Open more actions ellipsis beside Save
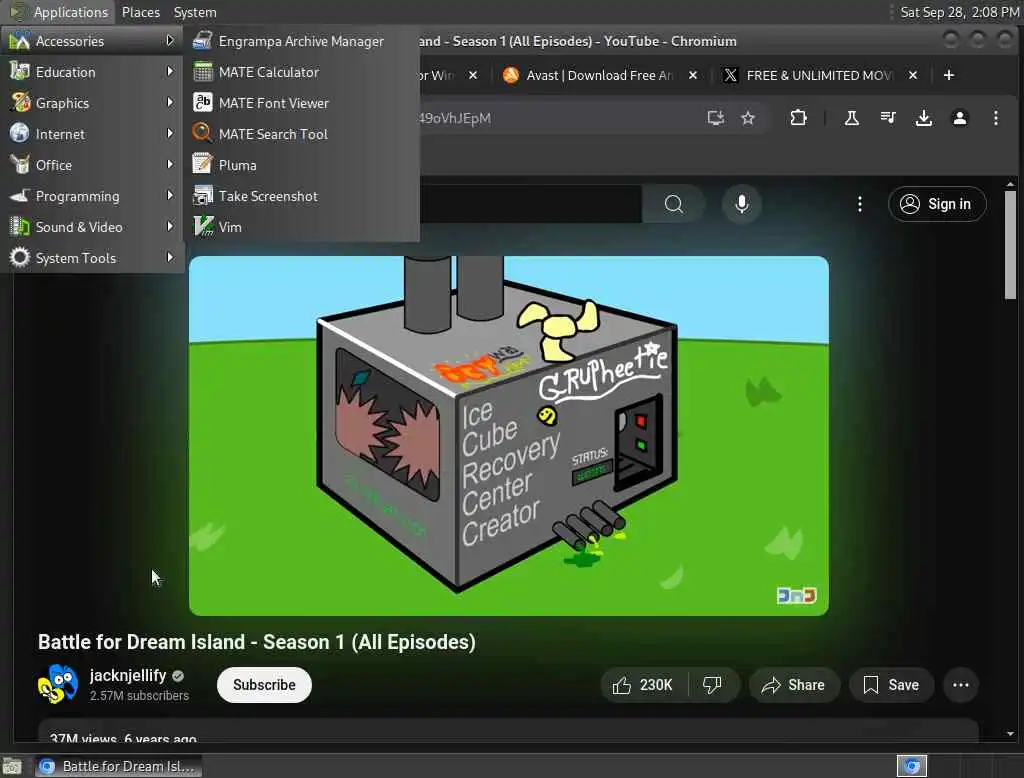This screenshot has width=1024, height=778. coord(961,685)
